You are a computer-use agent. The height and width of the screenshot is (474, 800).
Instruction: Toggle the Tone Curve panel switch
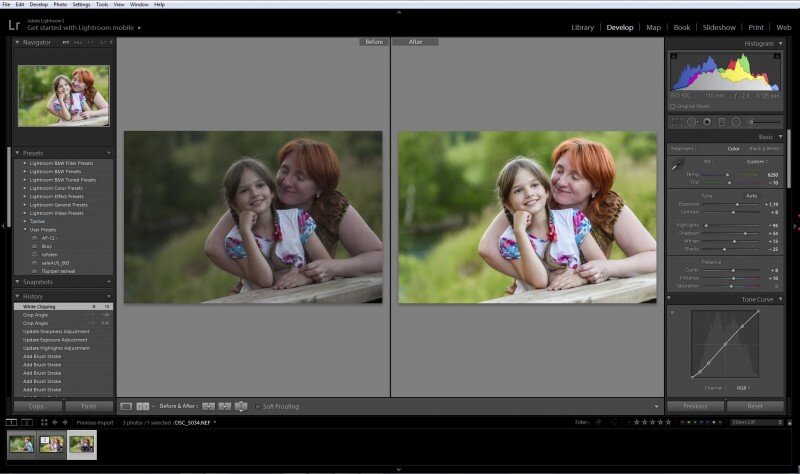click(x=669, y=298)
